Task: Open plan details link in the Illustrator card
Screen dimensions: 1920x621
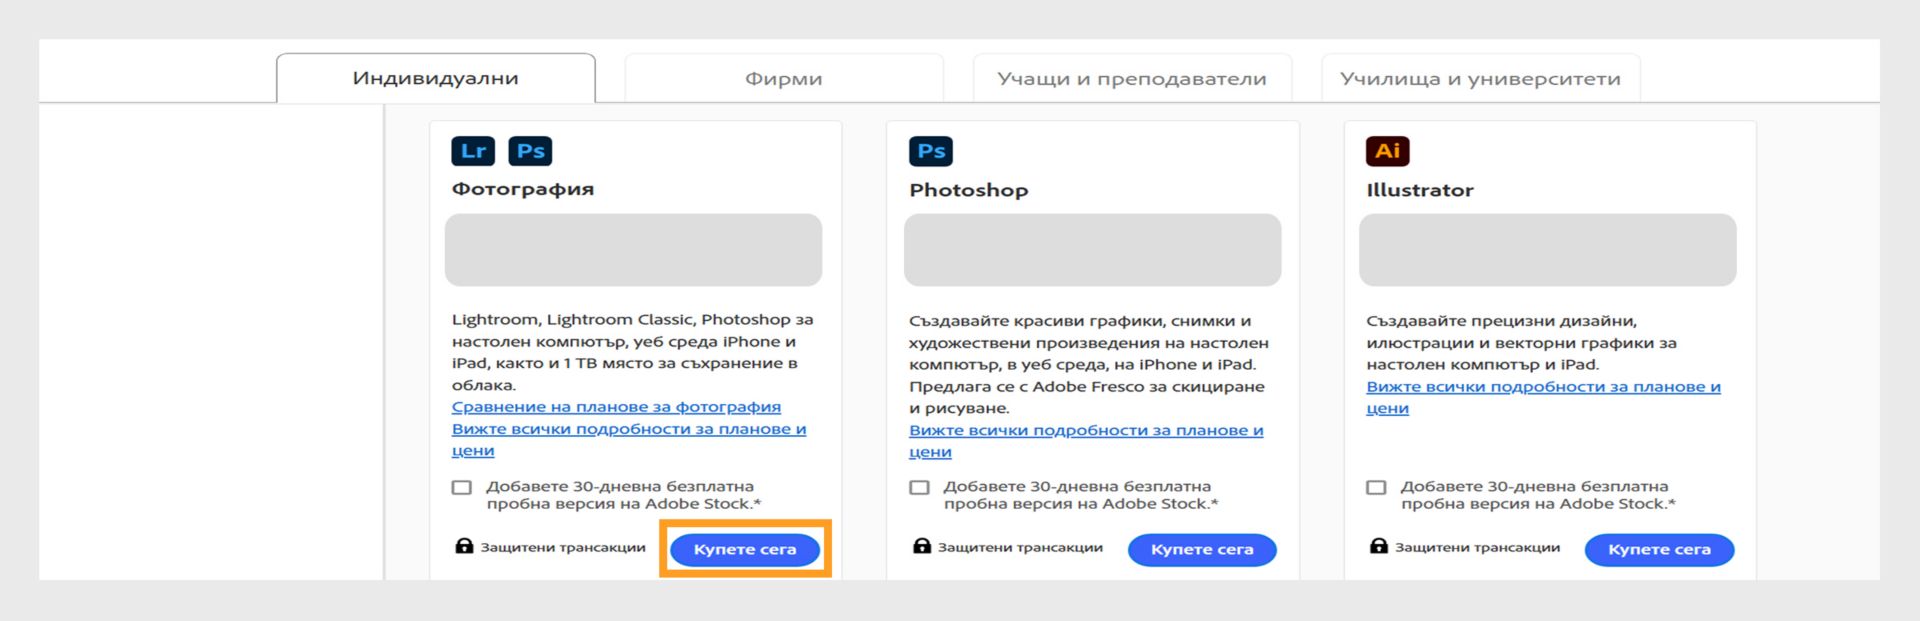Action: [x=1542, y=388]
